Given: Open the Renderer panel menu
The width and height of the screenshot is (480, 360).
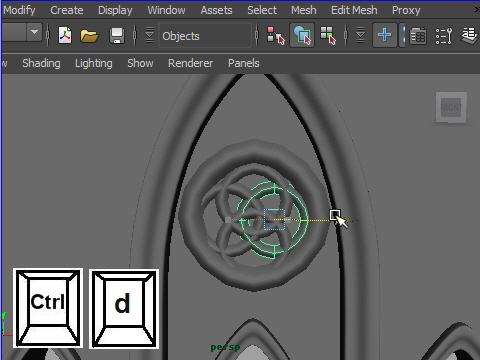Looking at the screenshot, I should click(190, 63).
